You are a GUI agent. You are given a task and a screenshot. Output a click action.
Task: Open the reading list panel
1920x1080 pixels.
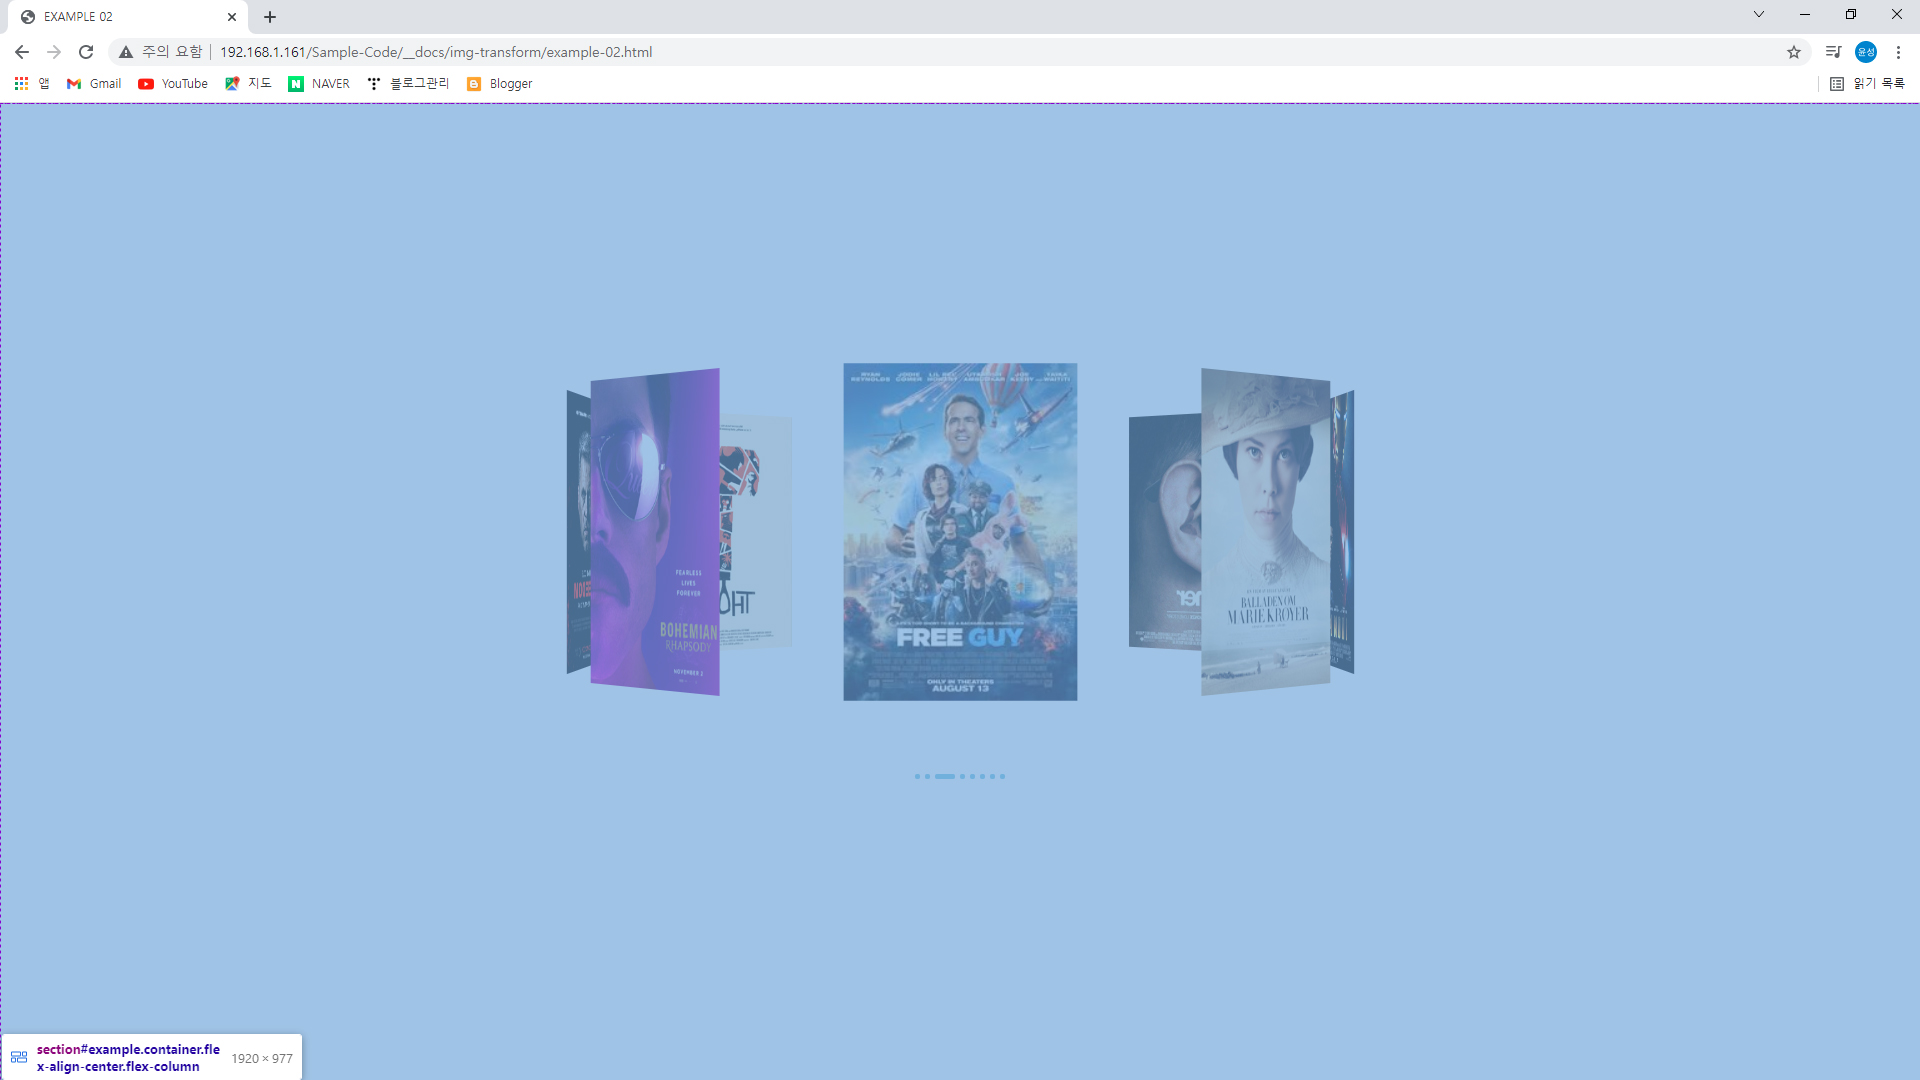pyautogui.click(x=1867, y=84)
